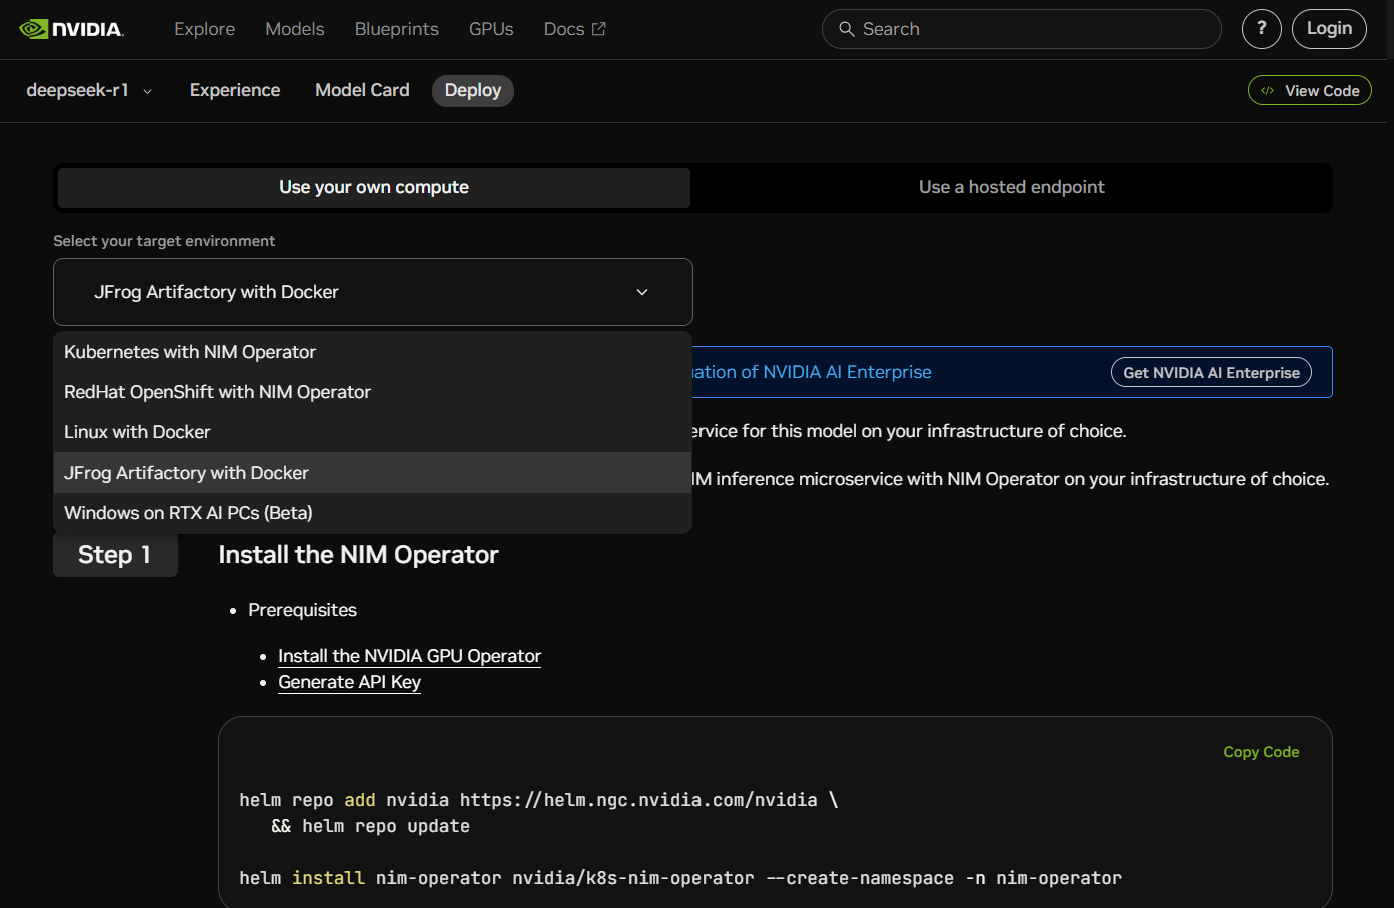Choose RedHat OpenShift with NIM Operator
Screen dimensions: 1394x908
coord(217,392)
